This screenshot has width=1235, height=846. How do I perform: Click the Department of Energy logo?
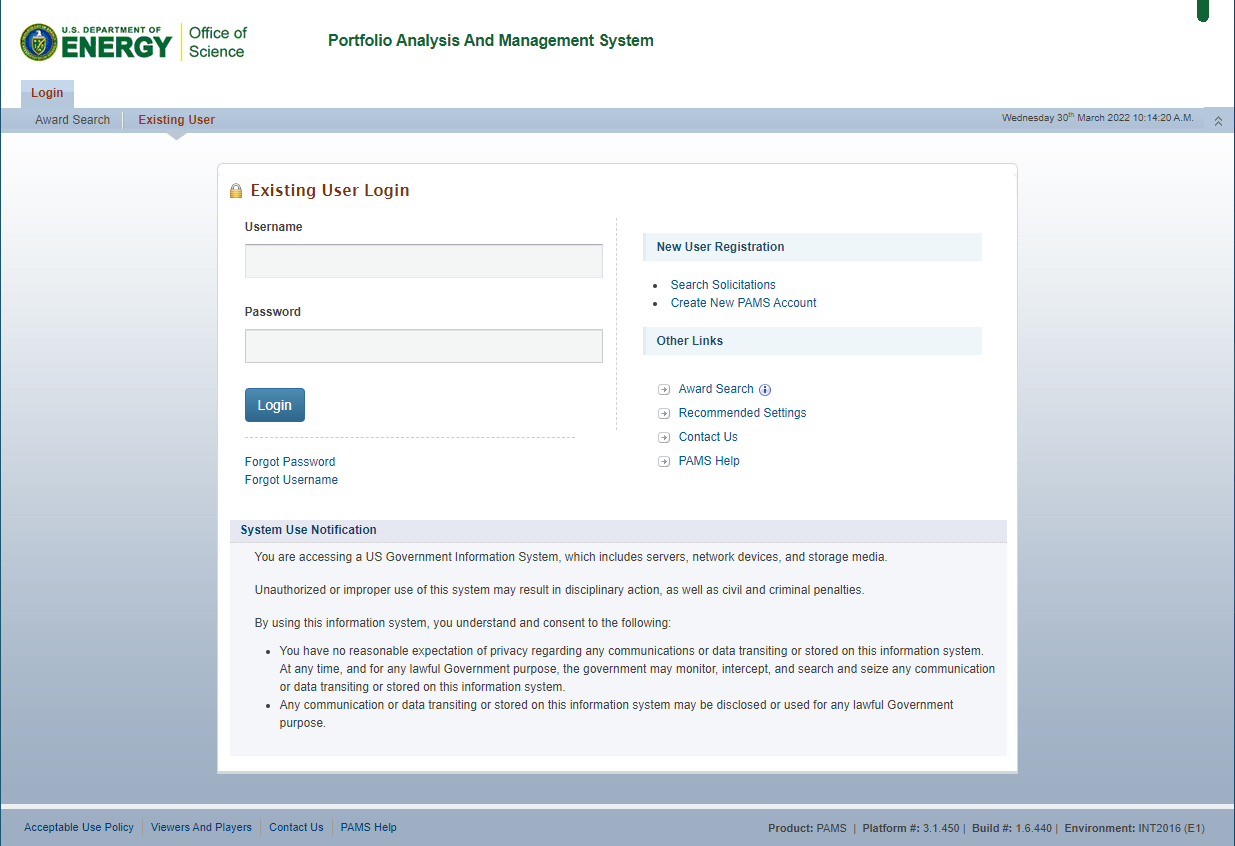(x=96, y=42)
